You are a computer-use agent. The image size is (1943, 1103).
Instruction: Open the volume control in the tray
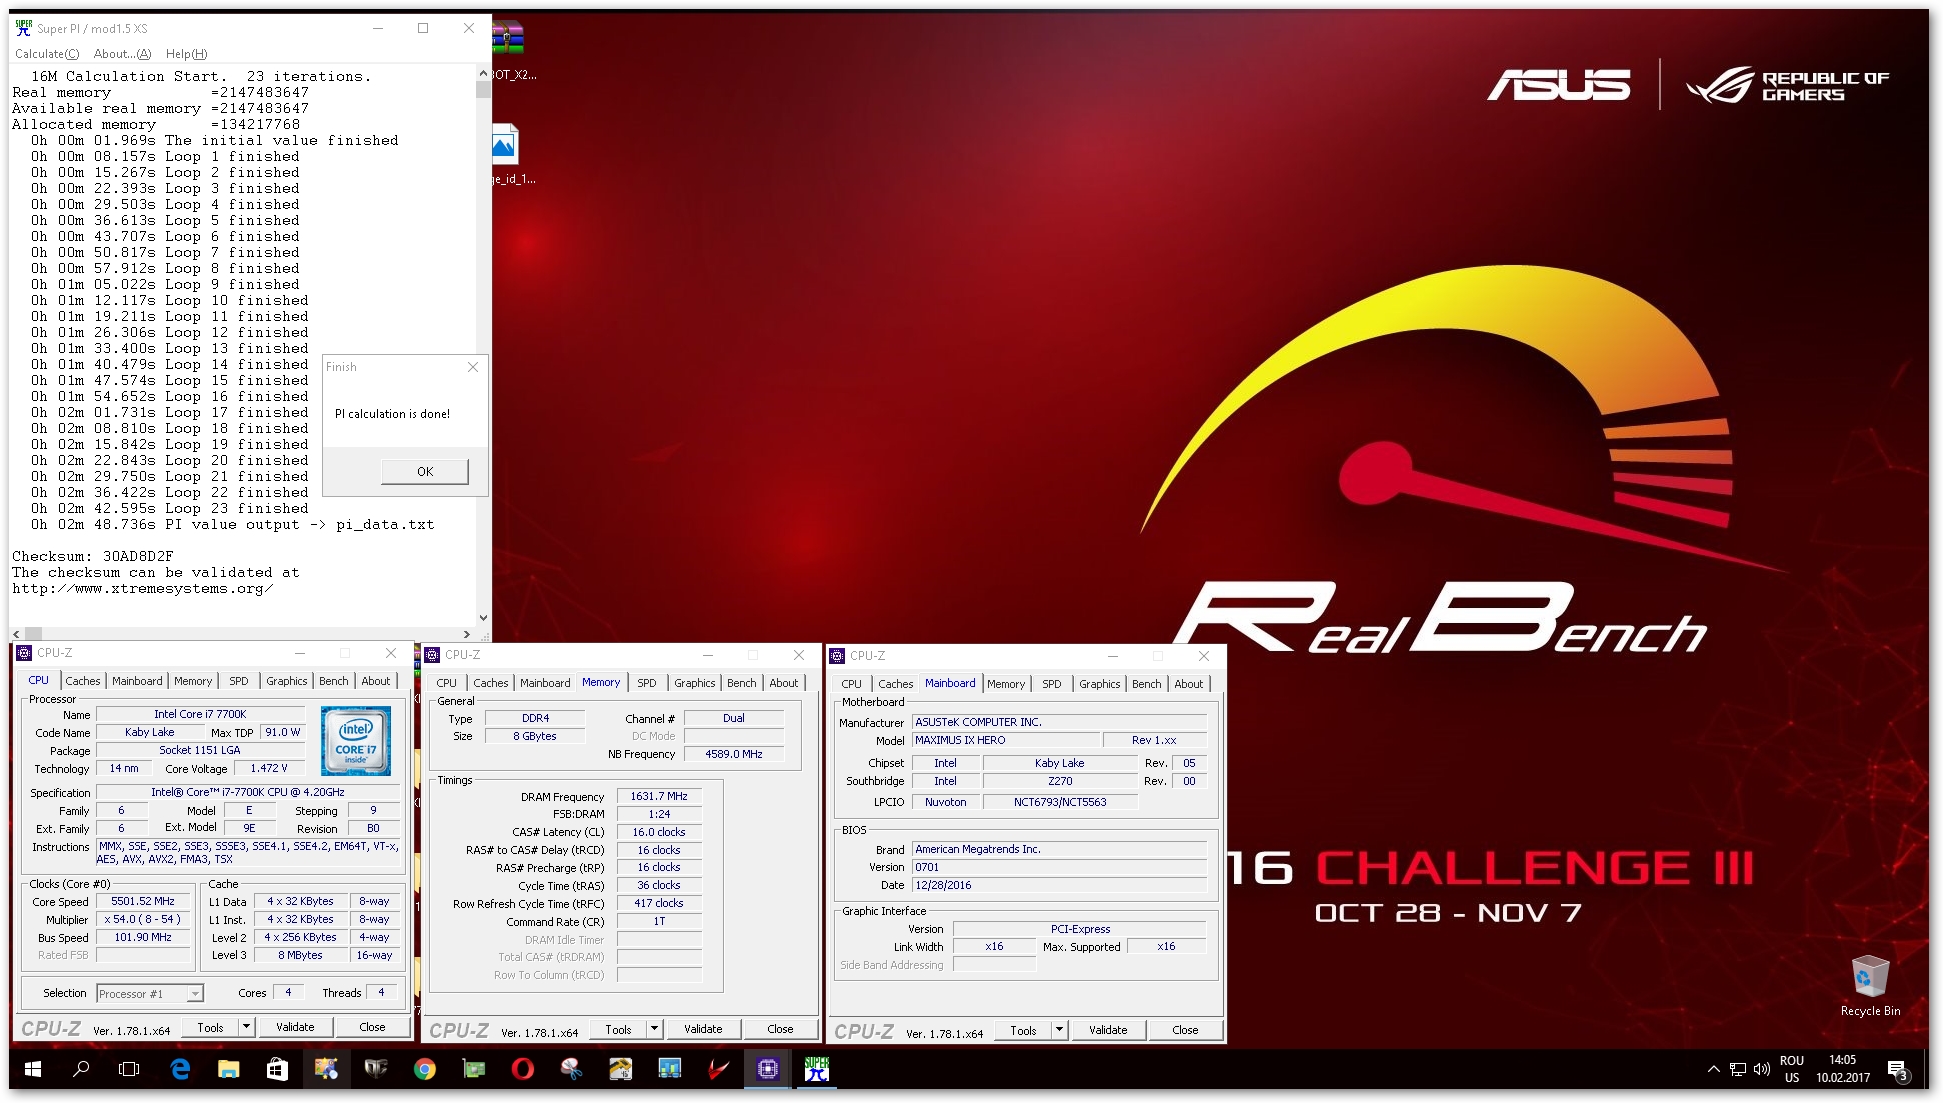(1762, 1069)
